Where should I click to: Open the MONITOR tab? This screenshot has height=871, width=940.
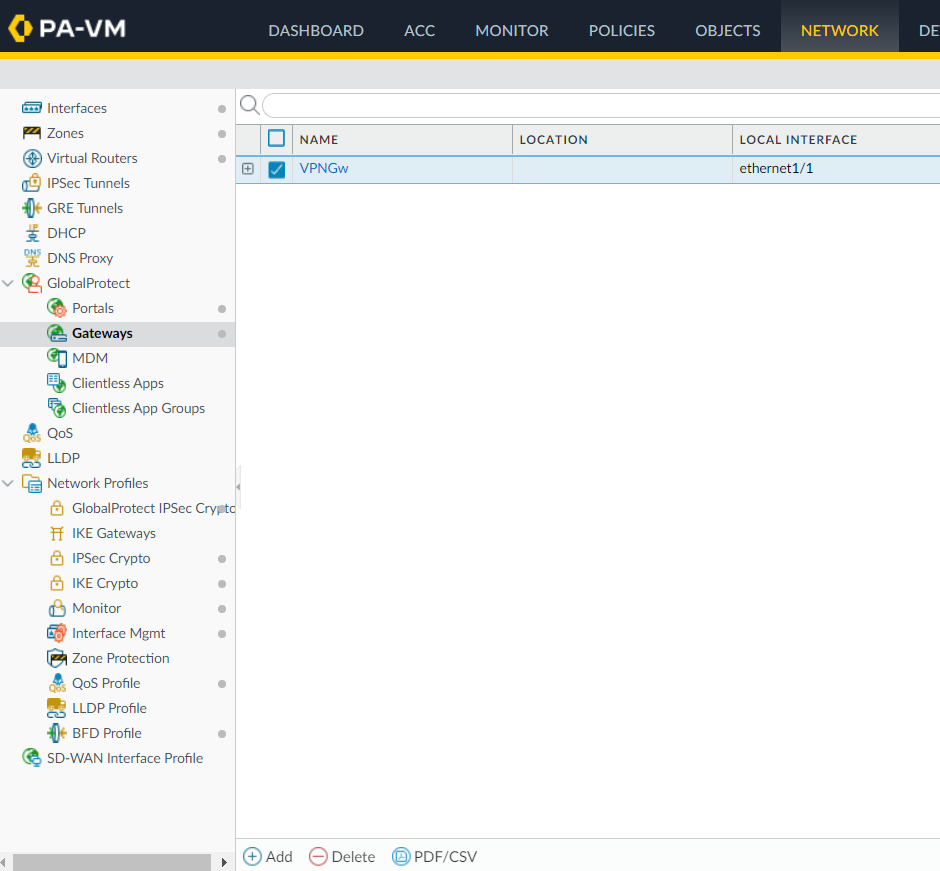pos(511,30)
